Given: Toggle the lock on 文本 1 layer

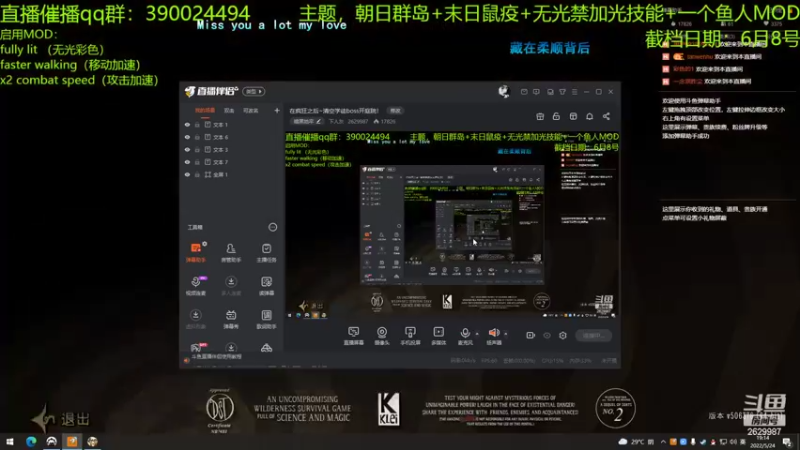Looking at the screenshot, I should click(x=197, y=124).
